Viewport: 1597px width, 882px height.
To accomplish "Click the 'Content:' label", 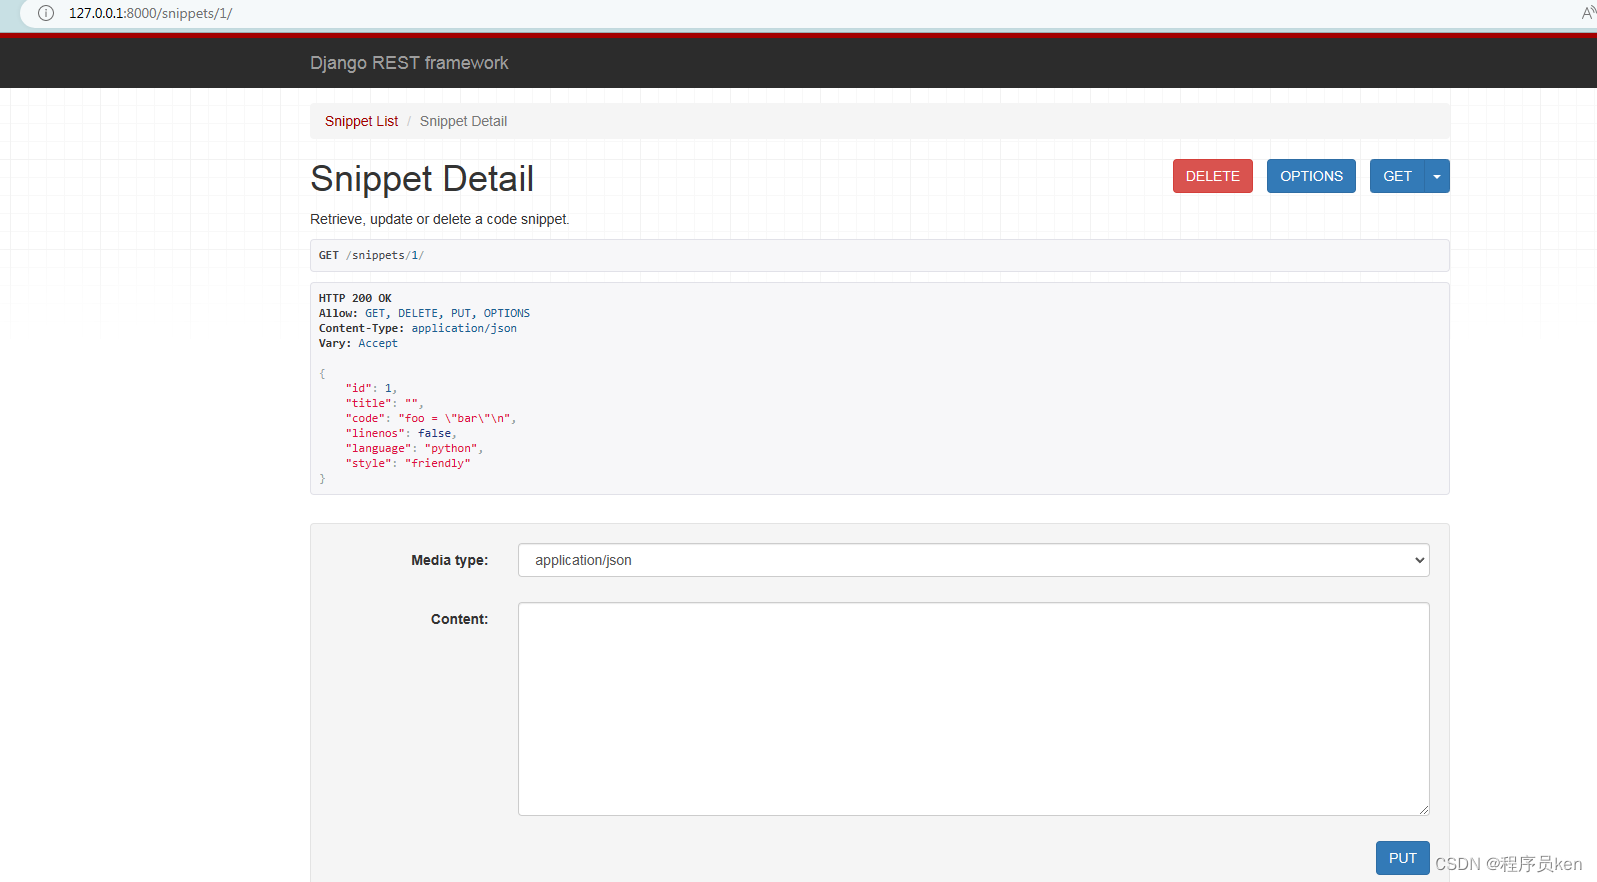I will pos(460,619).
